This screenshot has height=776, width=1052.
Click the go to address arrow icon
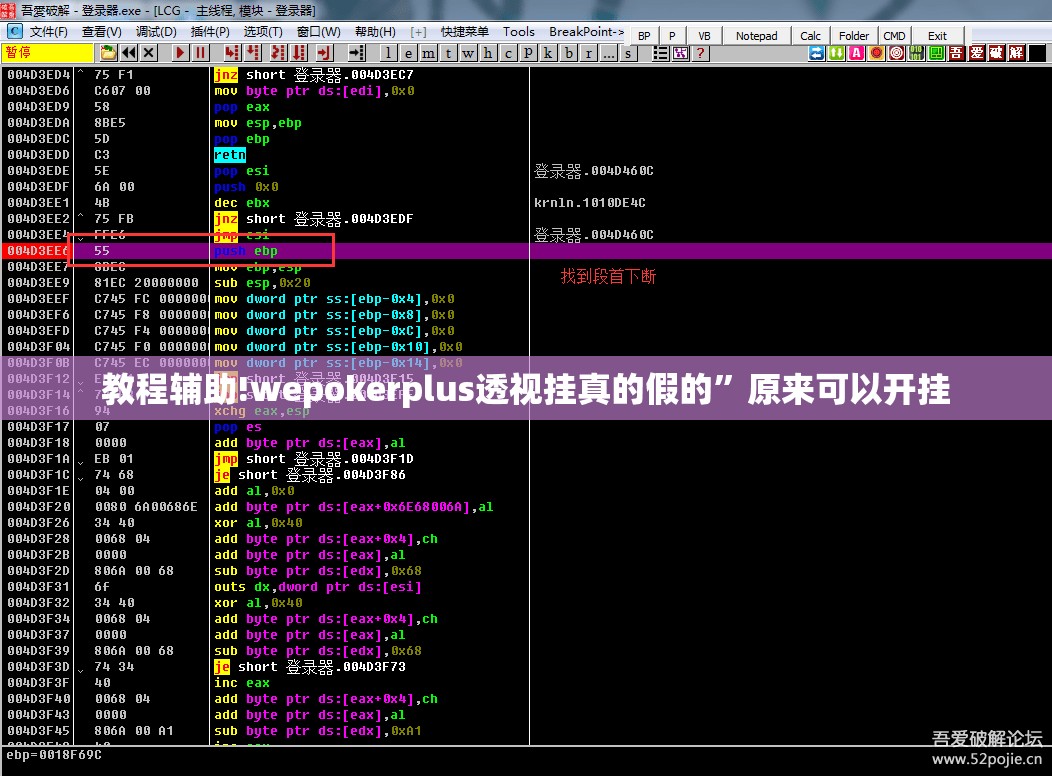[357, 53]
